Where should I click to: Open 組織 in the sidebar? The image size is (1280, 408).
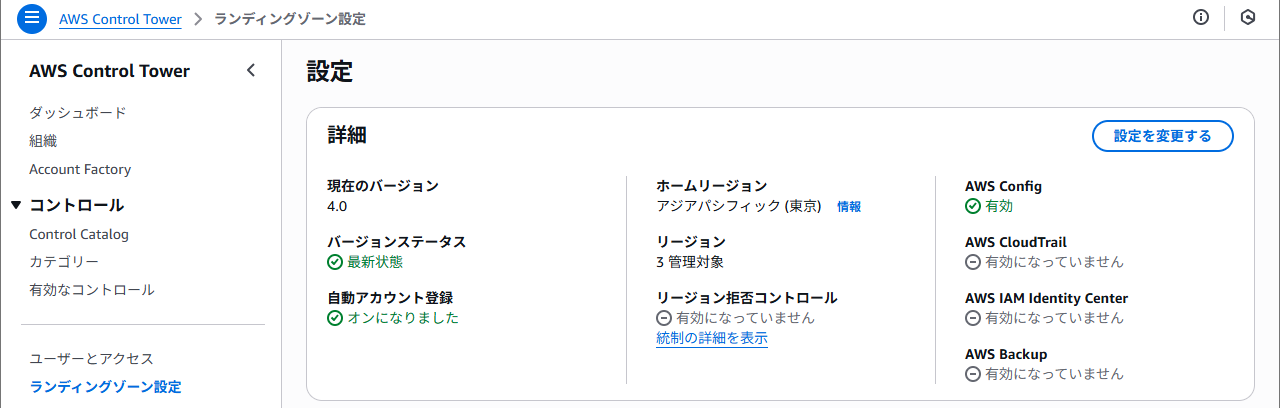tap(43, 141)
